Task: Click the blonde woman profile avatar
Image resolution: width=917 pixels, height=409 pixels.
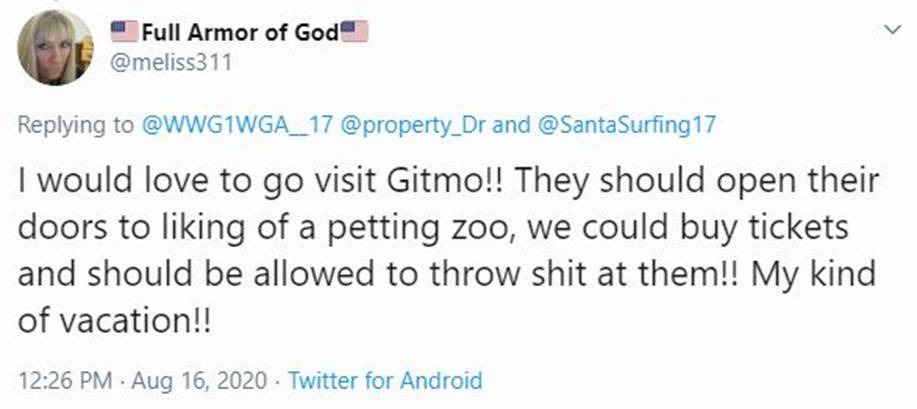Action: [55, 48]
